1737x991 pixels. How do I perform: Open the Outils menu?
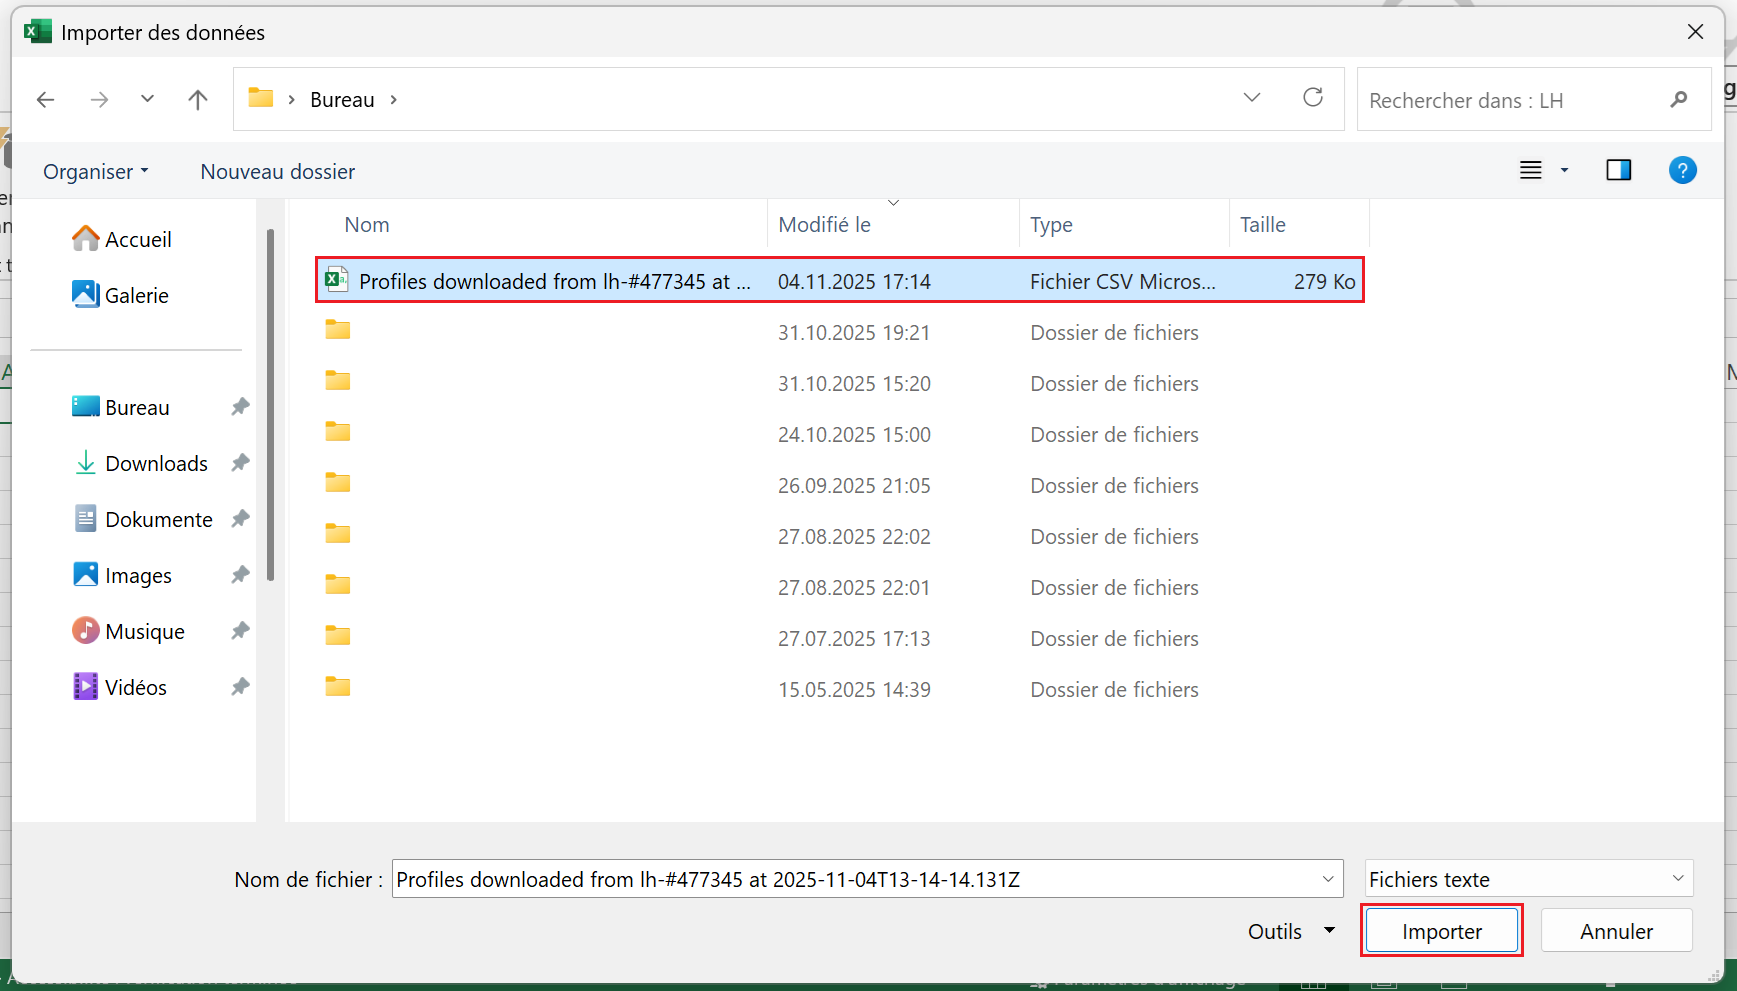(1290, 931)
